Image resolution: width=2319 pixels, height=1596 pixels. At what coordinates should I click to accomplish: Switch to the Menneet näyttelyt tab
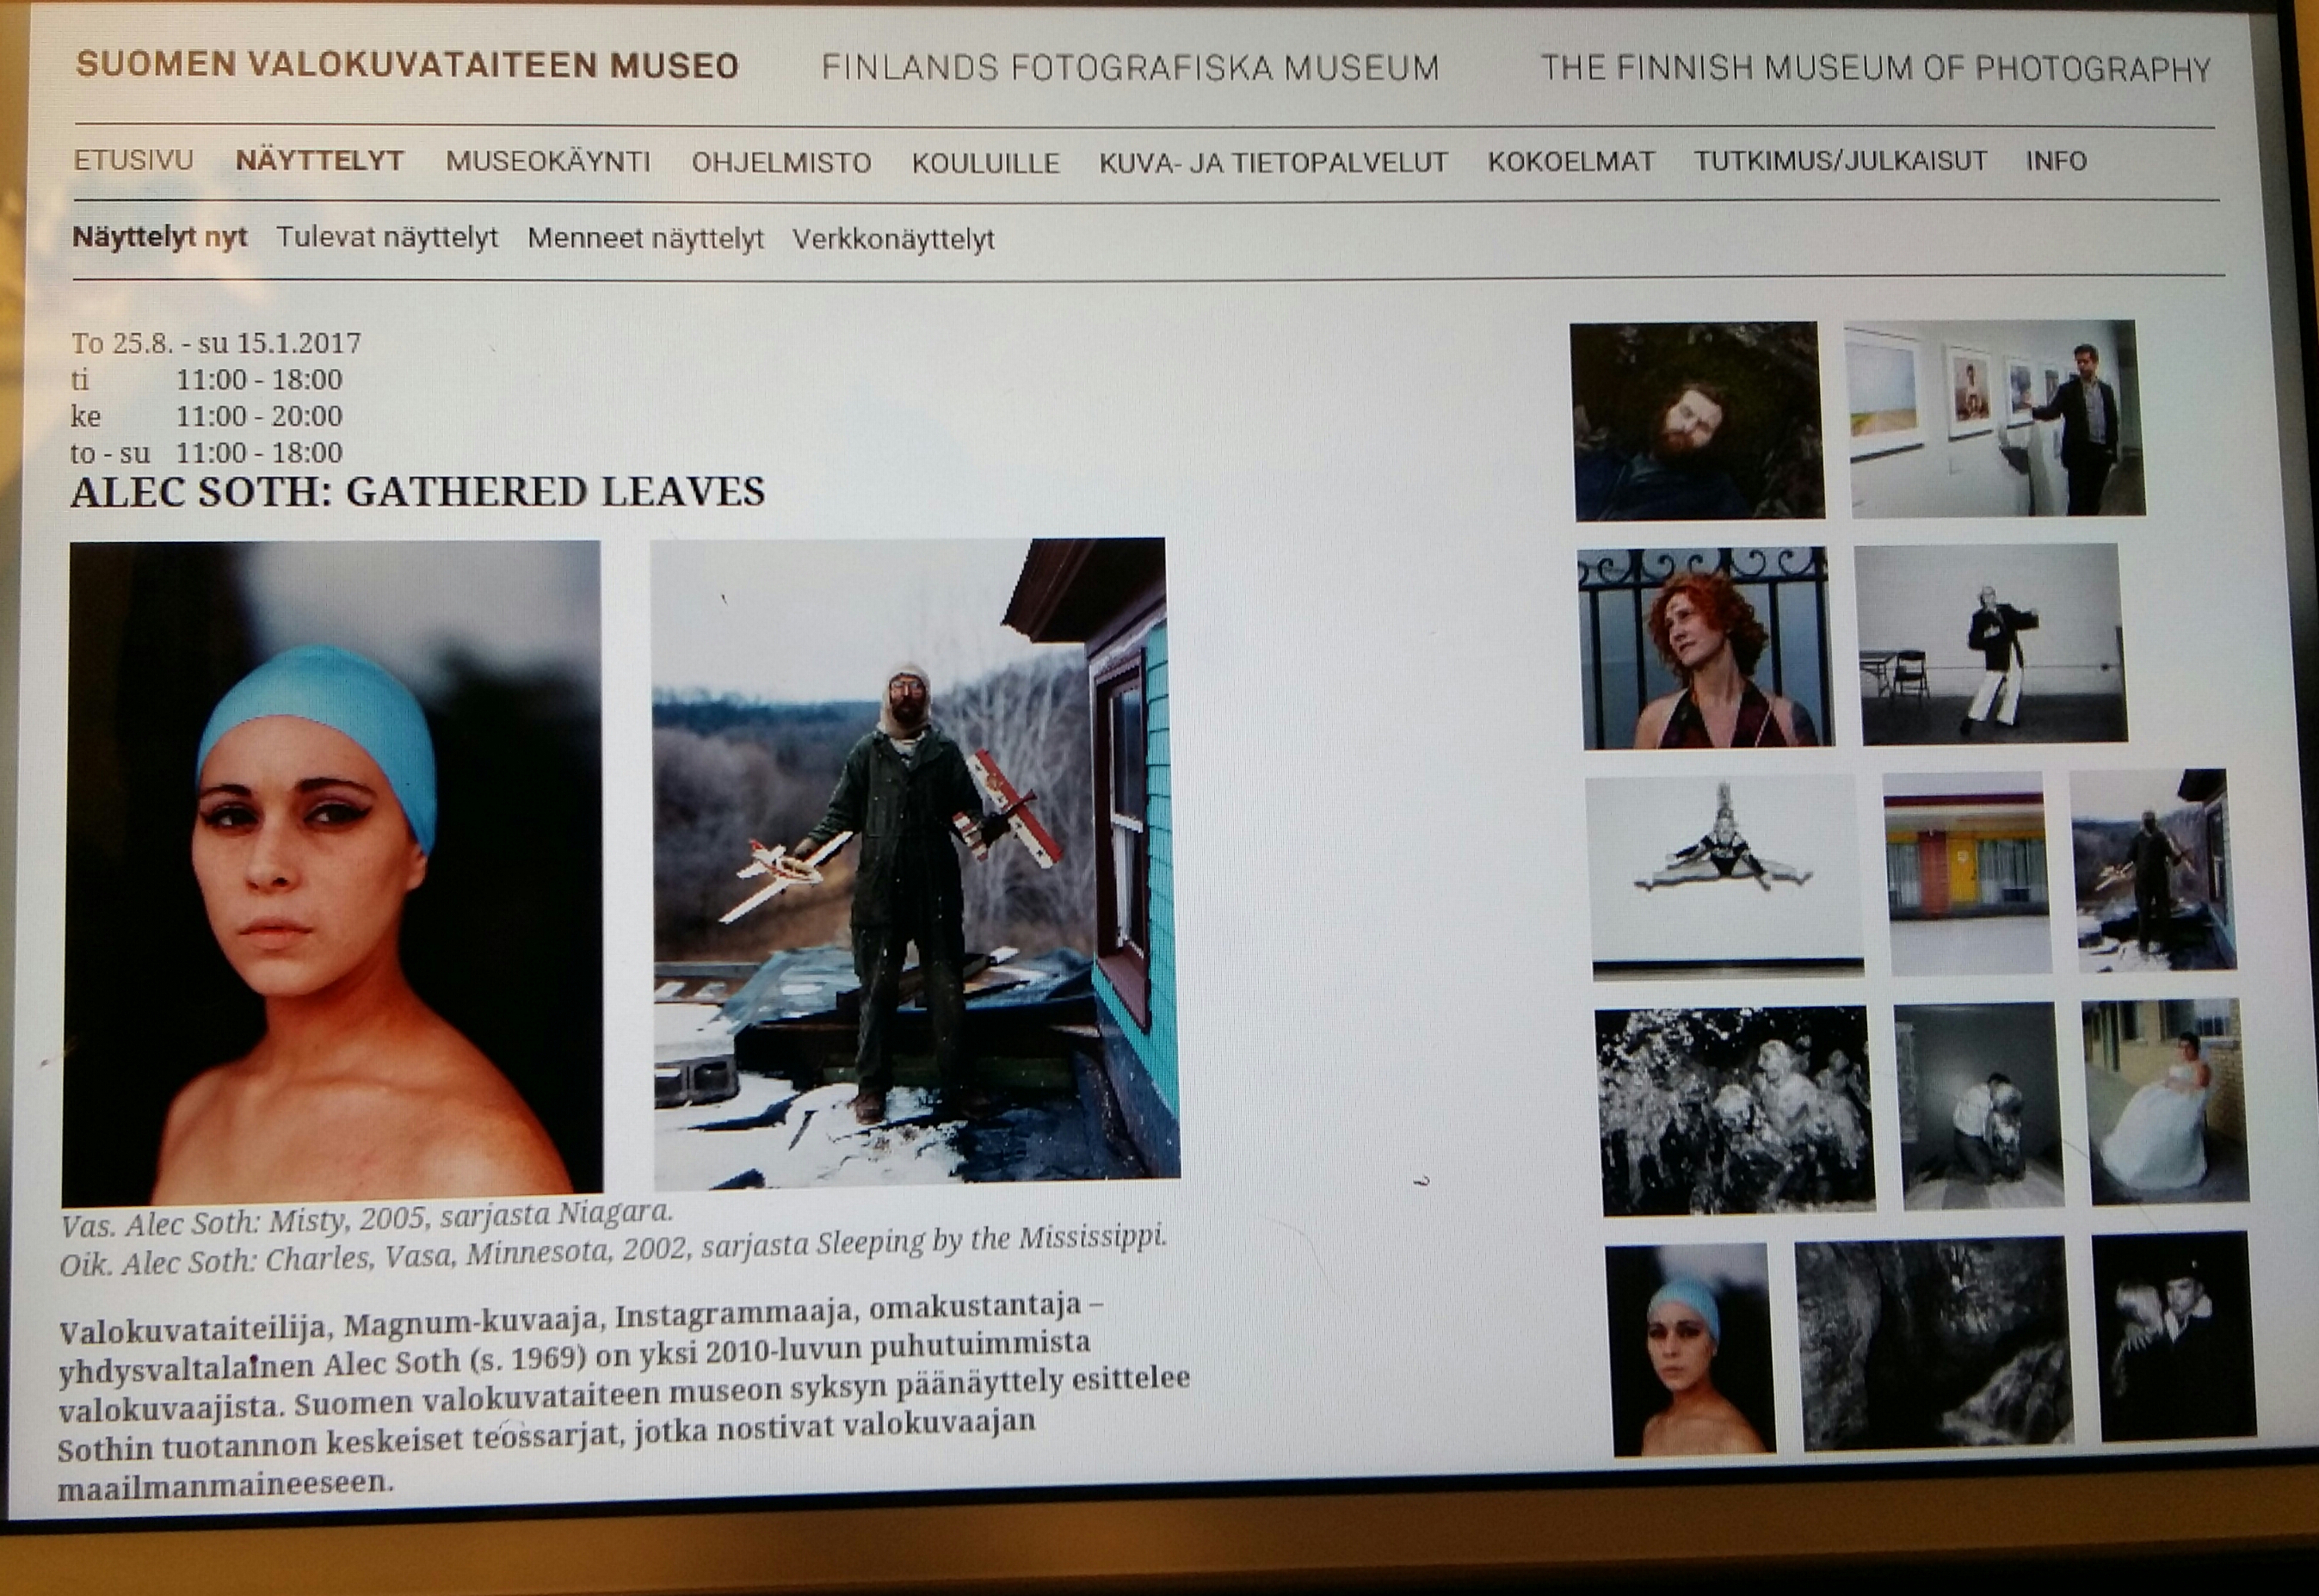[x=645, y=239]
